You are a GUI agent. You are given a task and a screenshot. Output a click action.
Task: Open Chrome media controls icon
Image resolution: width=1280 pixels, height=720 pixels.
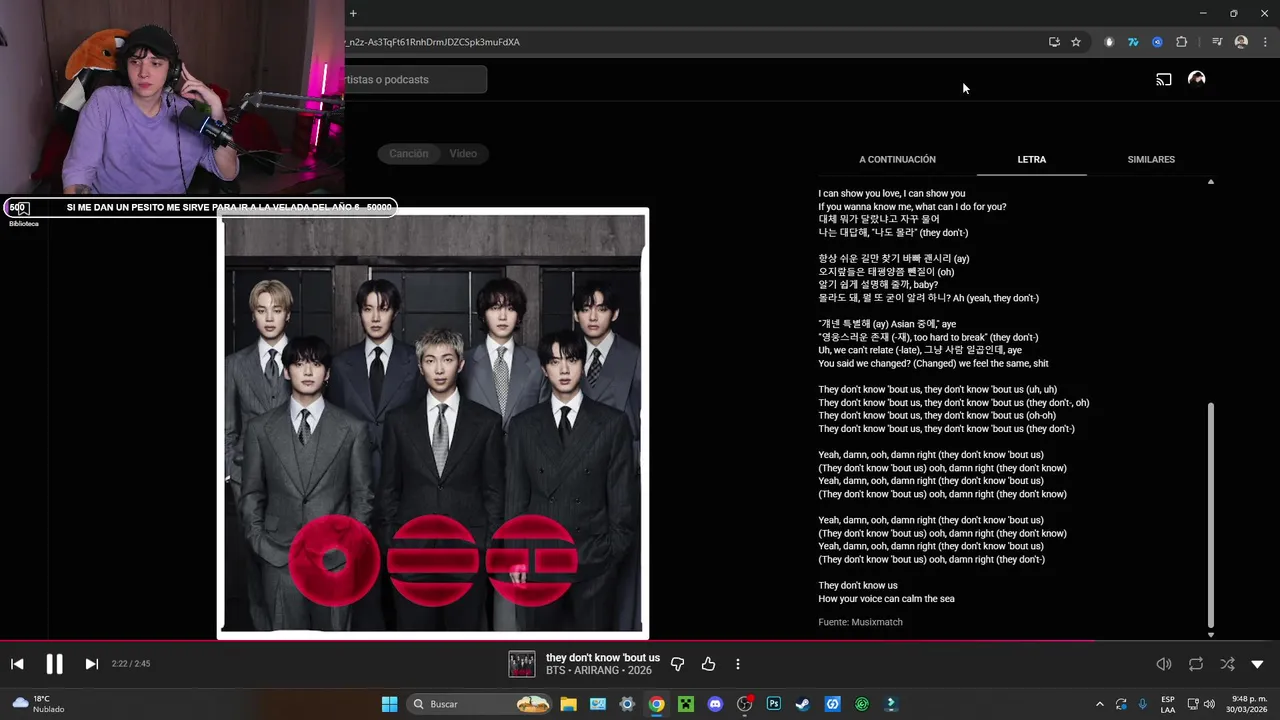click(x=1217, y=42)
